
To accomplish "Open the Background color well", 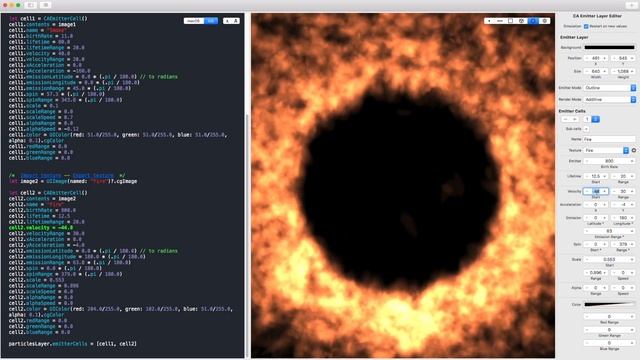I will (x=609, y=47).
